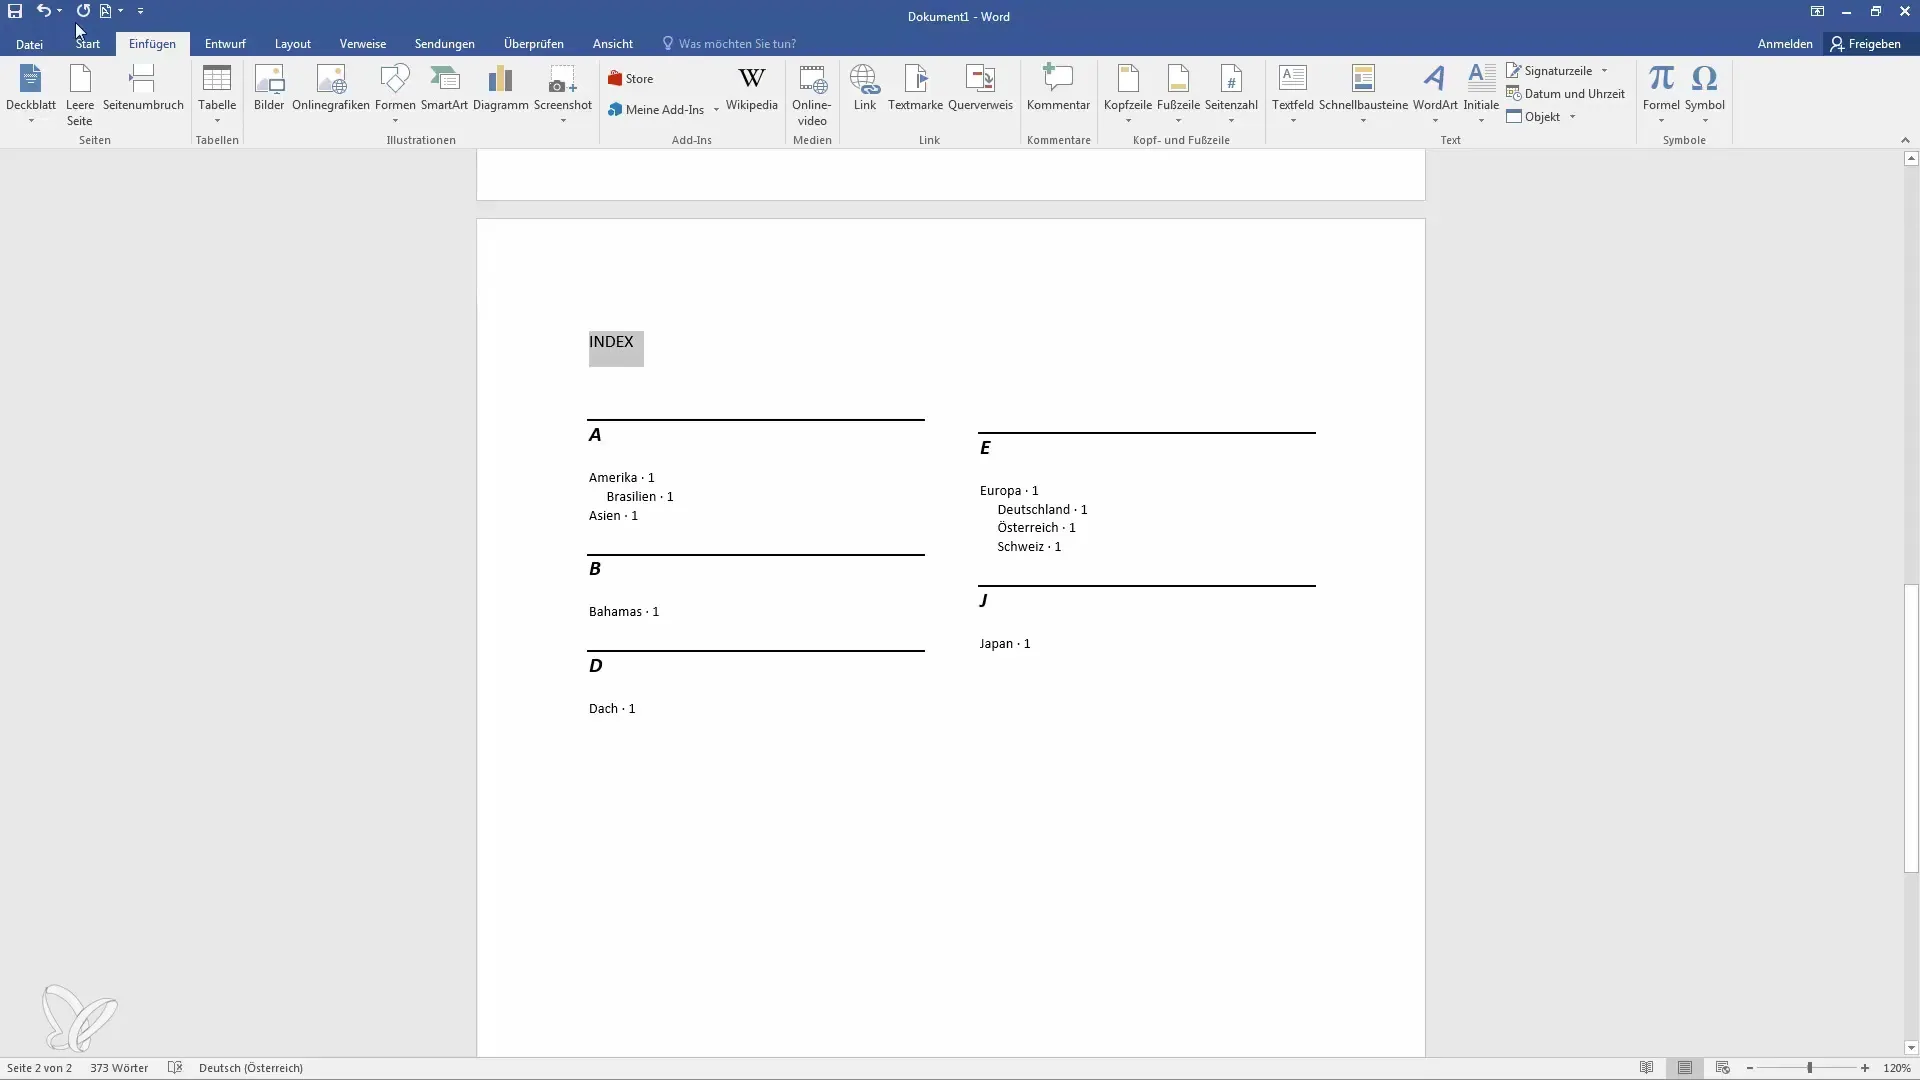Insert a cover page with Deckblatt
1920x1080 pixels.
tap(31, 94)
